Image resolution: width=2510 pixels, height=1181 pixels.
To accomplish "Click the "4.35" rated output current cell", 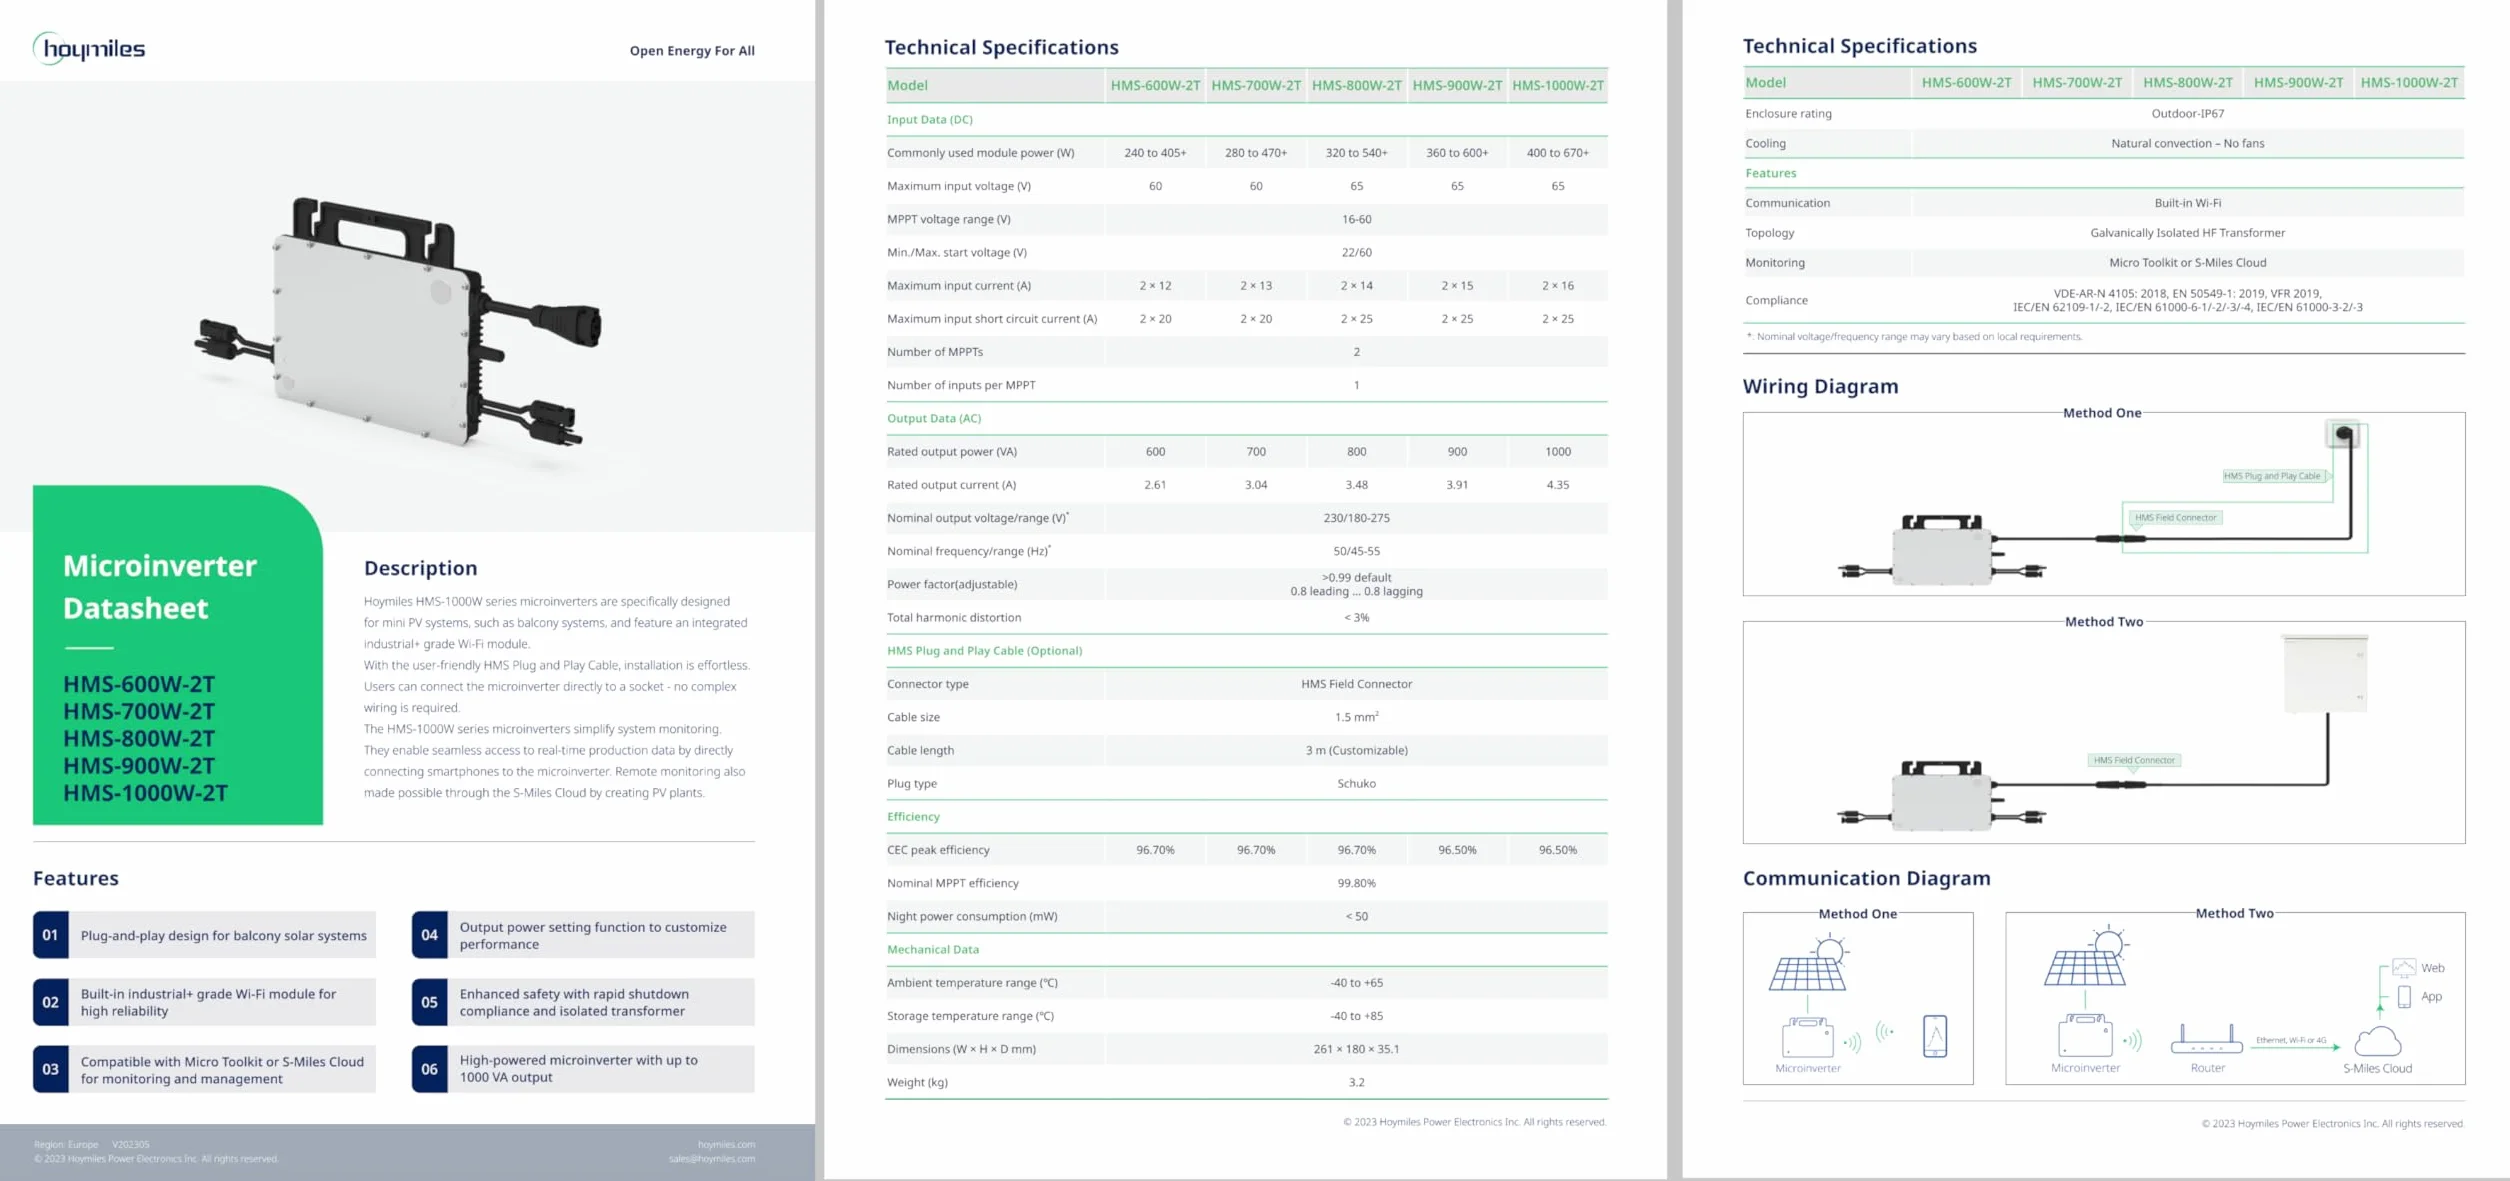I will pos(1557,484).
